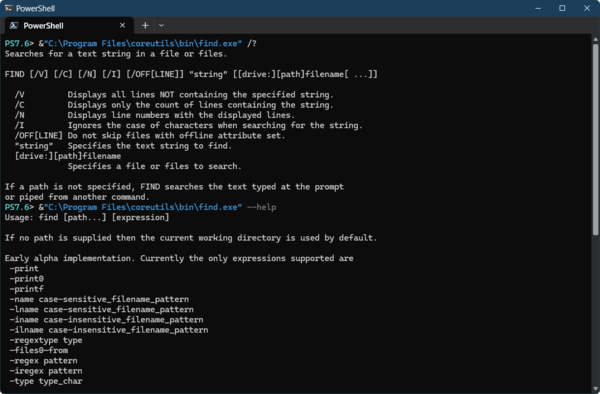The height and width of the screenshot is (394, 600).
Task: Click the first find.exe path string
Action: [143, 44]
